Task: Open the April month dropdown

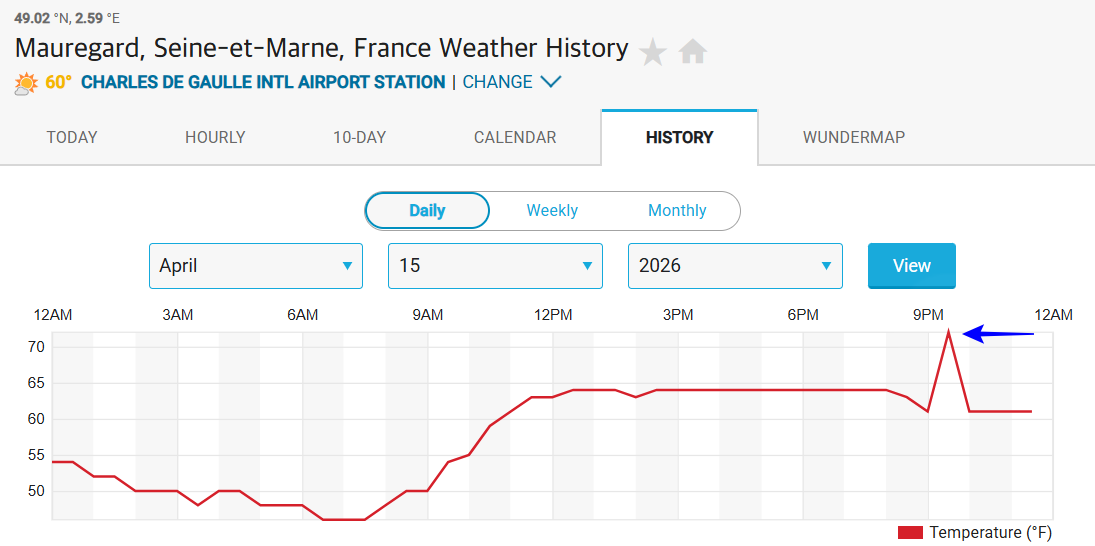Action: click(x=256, y=266)
